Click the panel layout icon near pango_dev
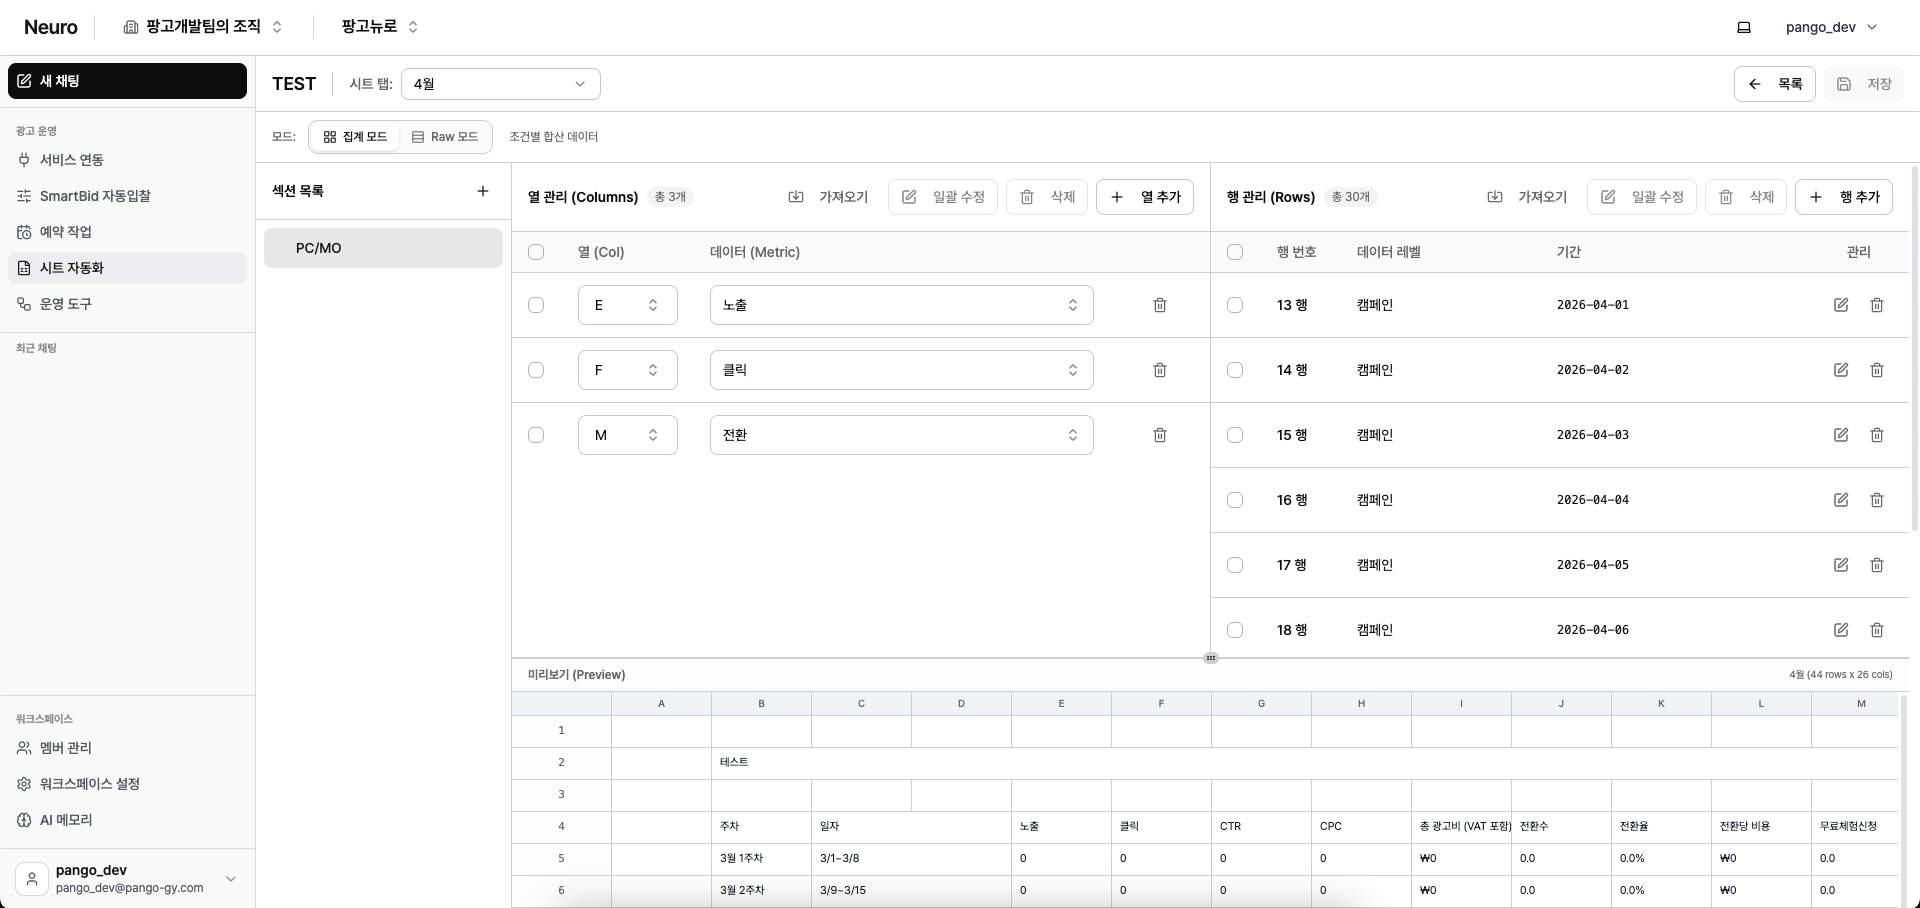This screenshot has height=908, width=1920. 1744,28
